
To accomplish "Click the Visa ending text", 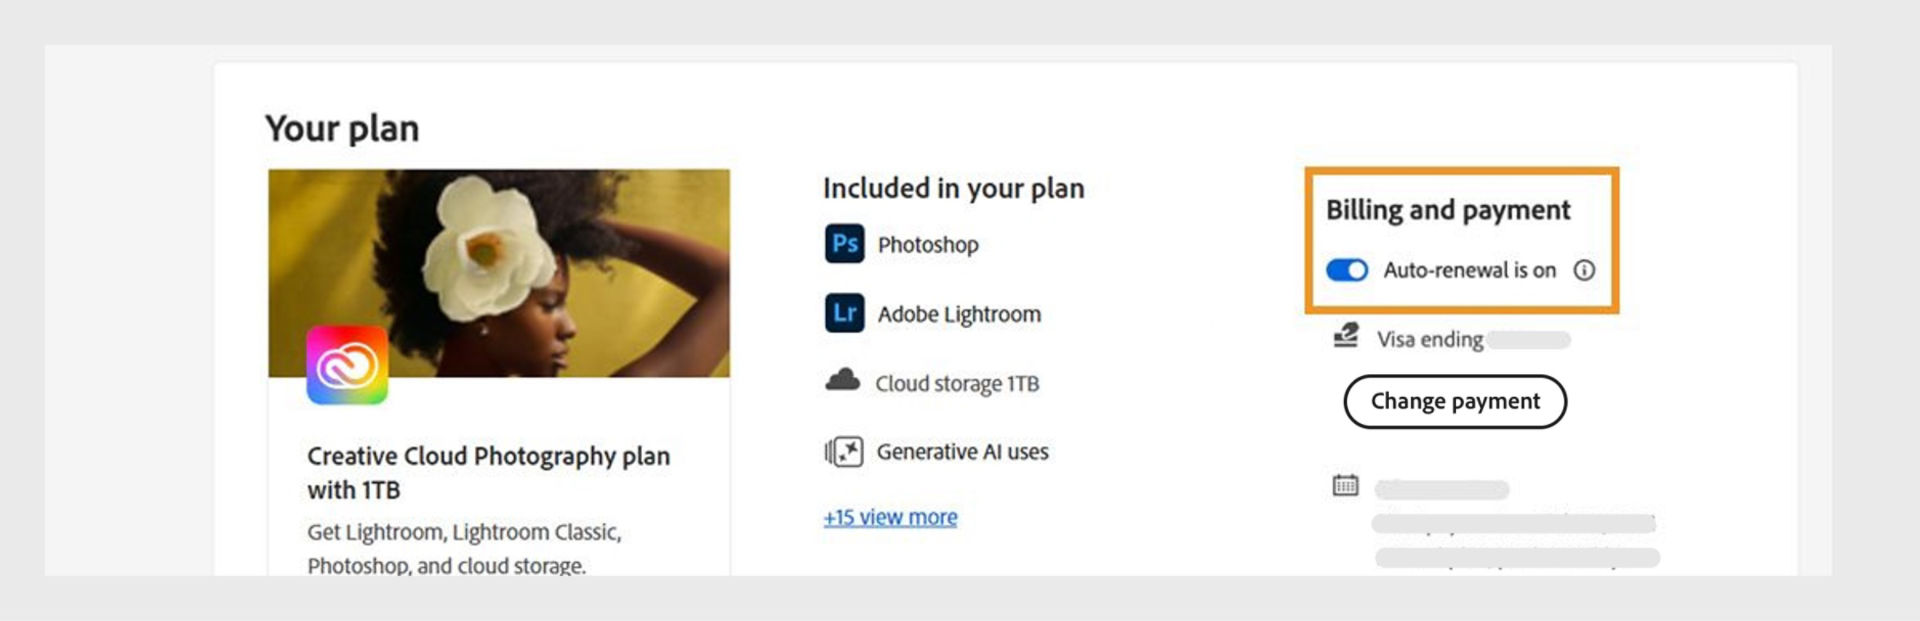I will (x=1430, y=340).
